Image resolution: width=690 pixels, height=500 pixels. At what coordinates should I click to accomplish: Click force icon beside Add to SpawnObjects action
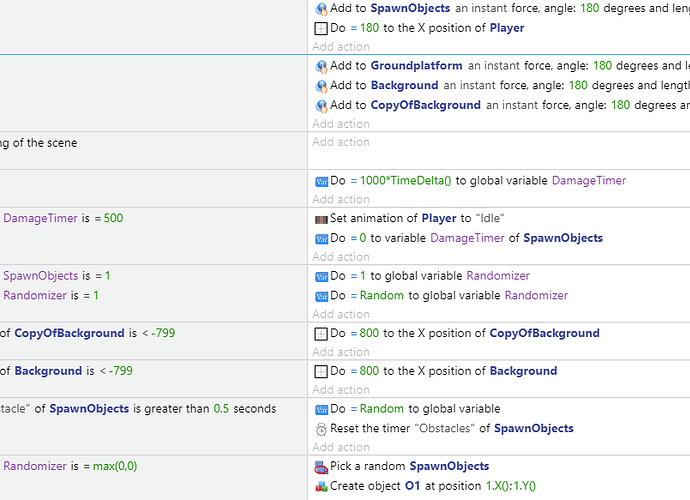click(321, 9)
